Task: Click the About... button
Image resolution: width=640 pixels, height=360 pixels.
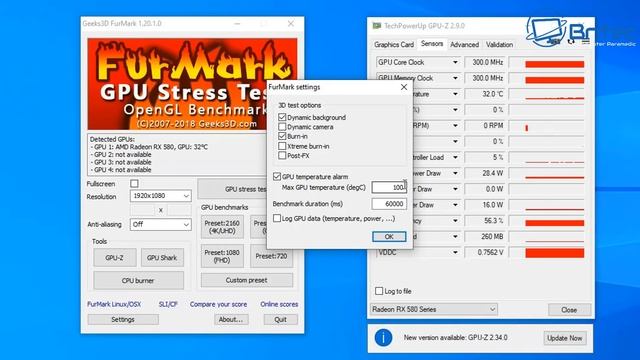Action: point(231,320)
